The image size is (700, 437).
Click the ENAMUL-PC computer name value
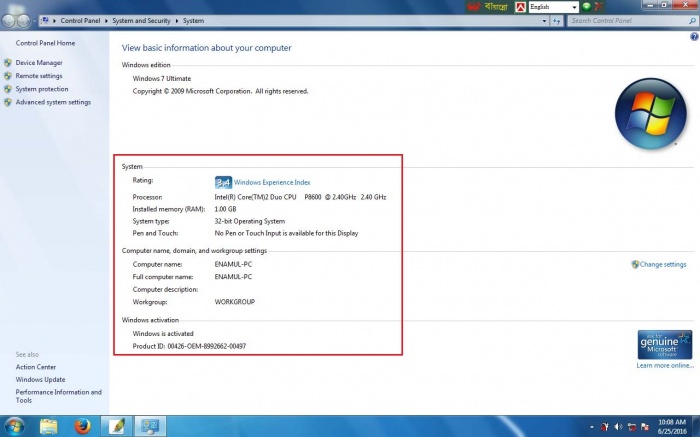pos(233,264)
